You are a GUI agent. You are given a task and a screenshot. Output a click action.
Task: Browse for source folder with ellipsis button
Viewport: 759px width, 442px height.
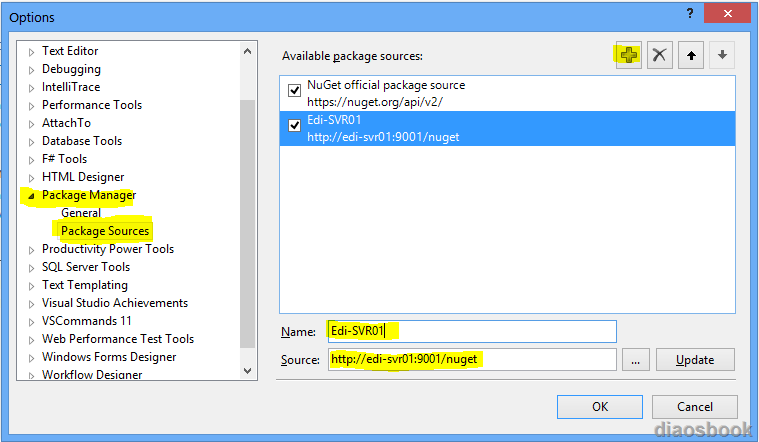click(x=636, y=360)
